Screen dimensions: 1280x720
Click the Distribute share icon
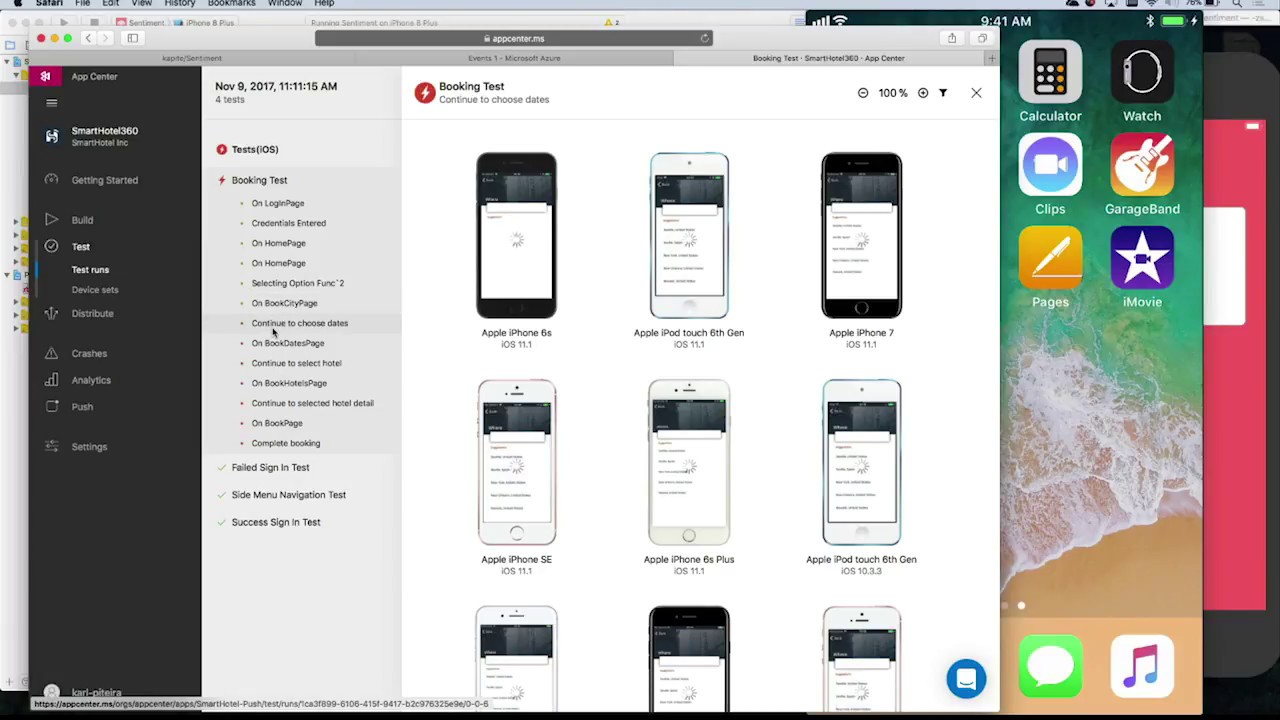51,313
